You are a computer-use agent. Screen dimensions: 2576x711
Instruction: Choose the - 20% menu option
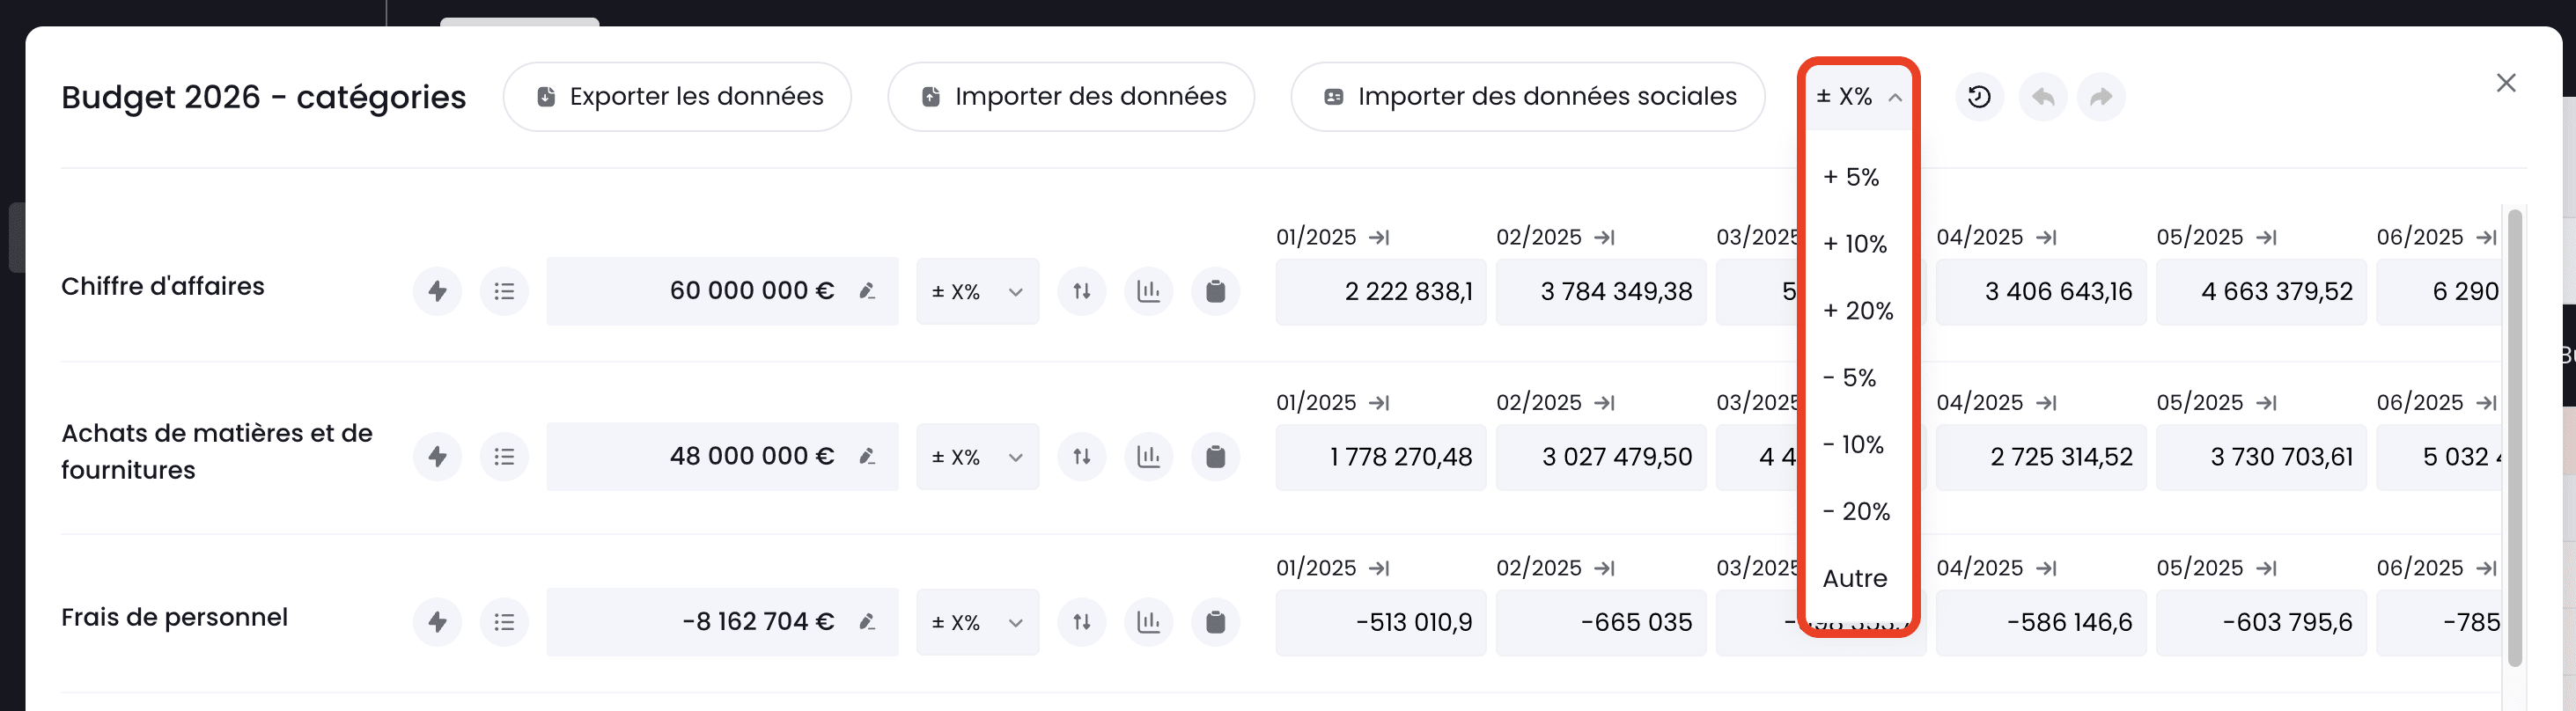1856,512
